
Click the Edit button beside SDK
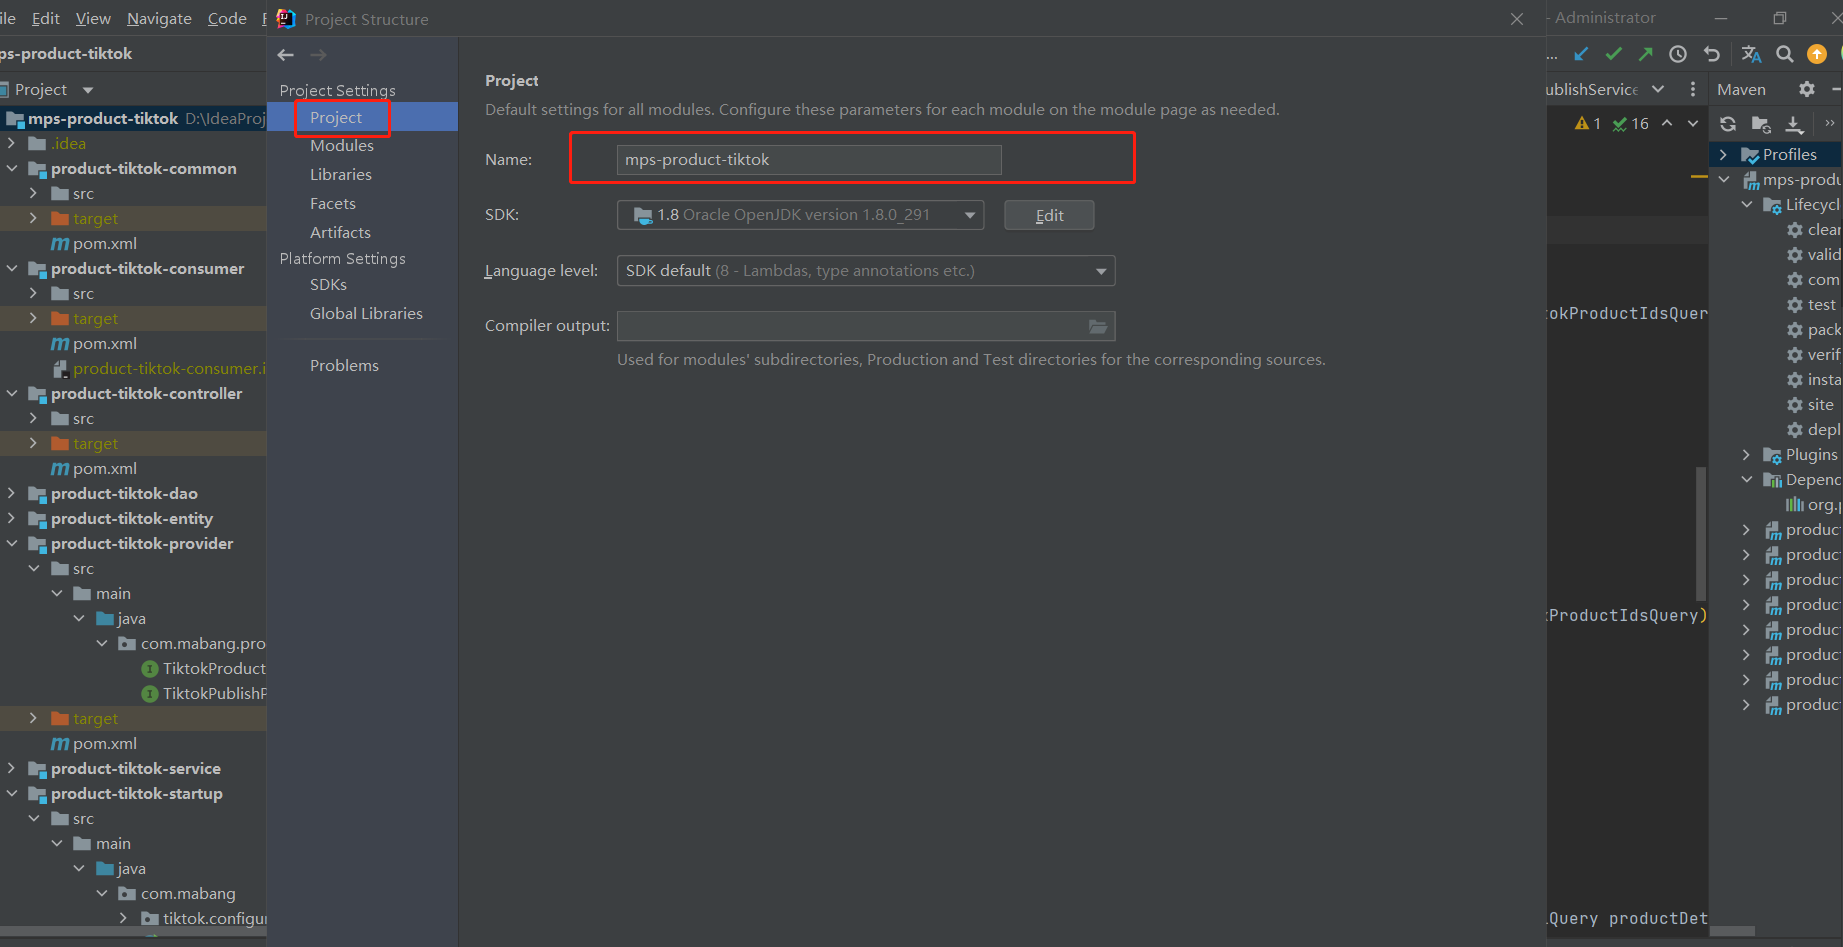[1049, 215]
